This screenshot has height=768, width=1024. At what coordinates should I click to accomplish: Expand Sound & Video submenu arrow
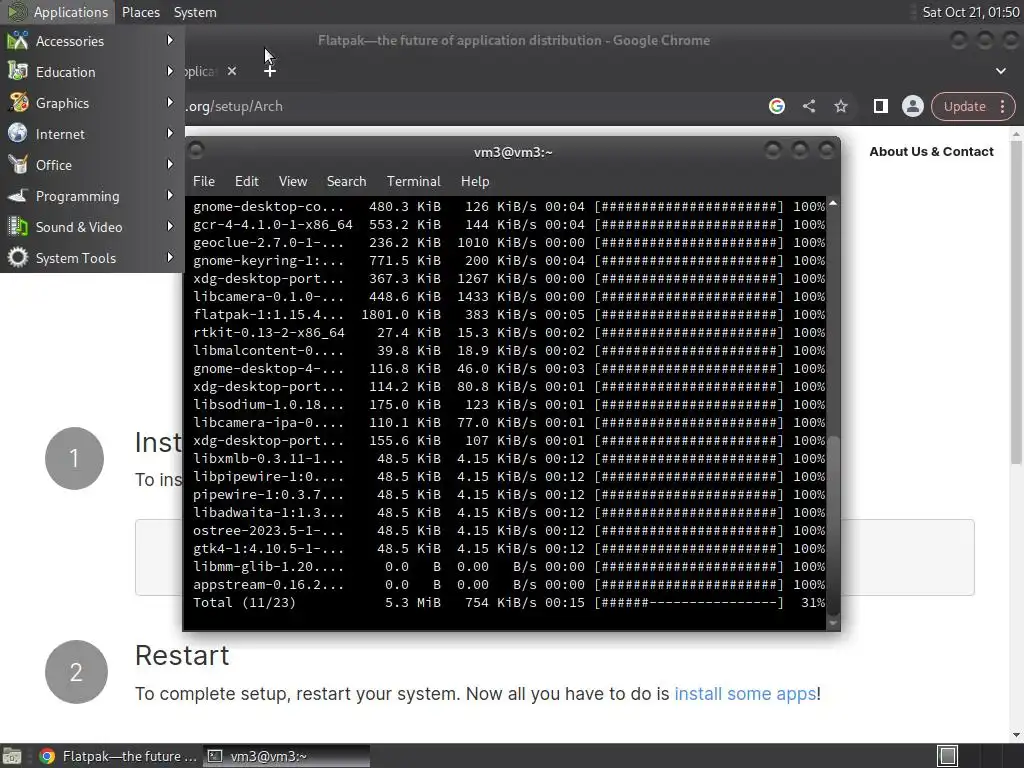click(170, 227)
